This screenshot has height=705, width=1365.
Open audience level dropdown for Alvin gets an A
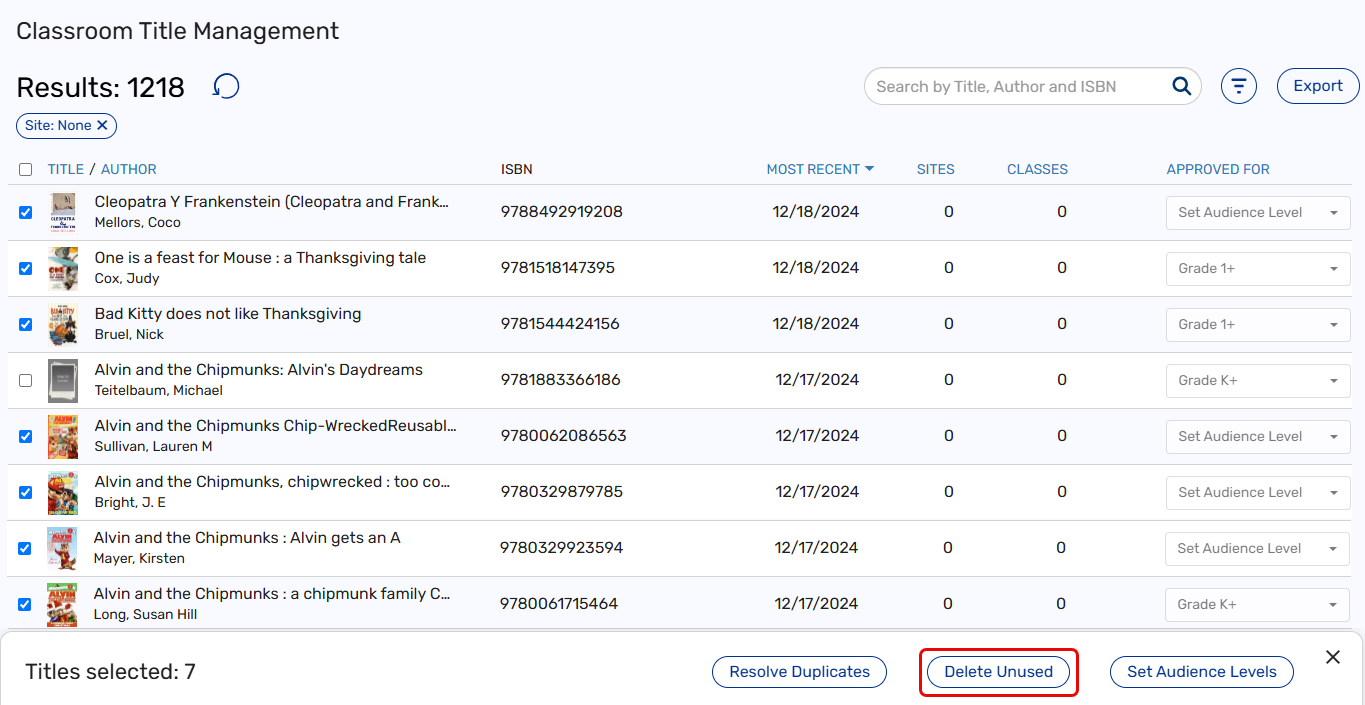pyautogui.click(x=1258, y=548)
